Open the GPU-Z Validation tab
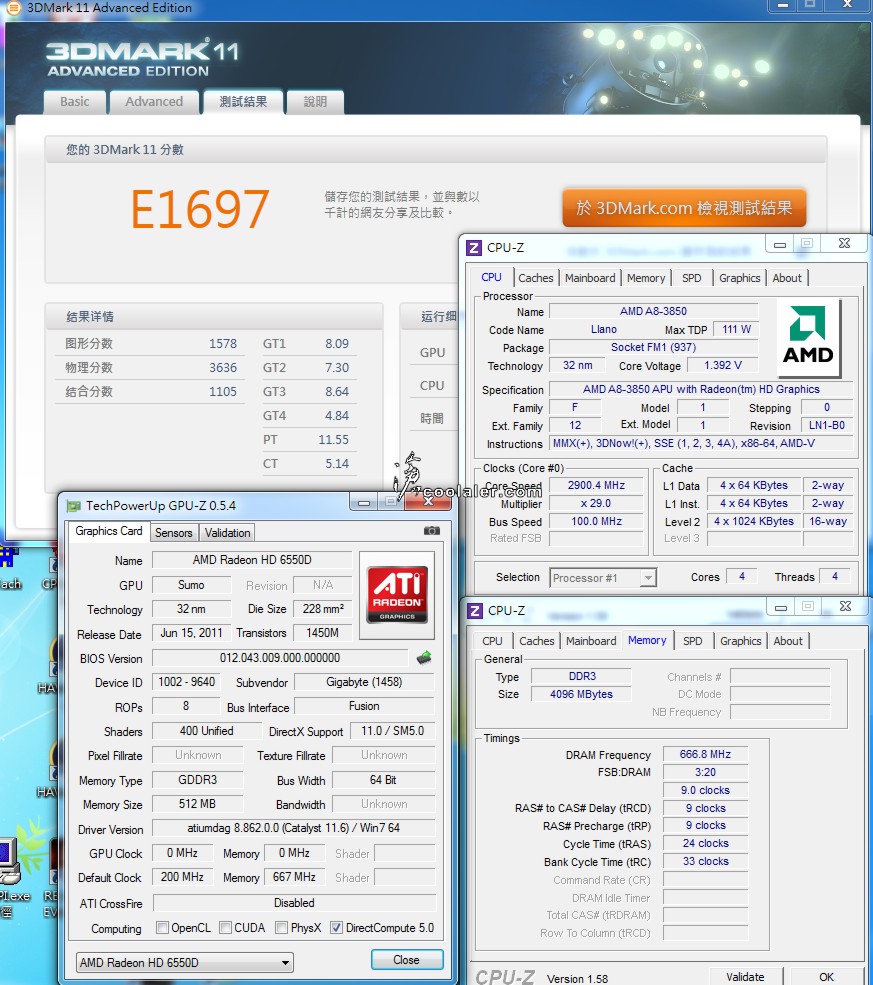Image resolution: width=873 pixels, height=985 pixels. pyautogui.click(x=227, y=533)
